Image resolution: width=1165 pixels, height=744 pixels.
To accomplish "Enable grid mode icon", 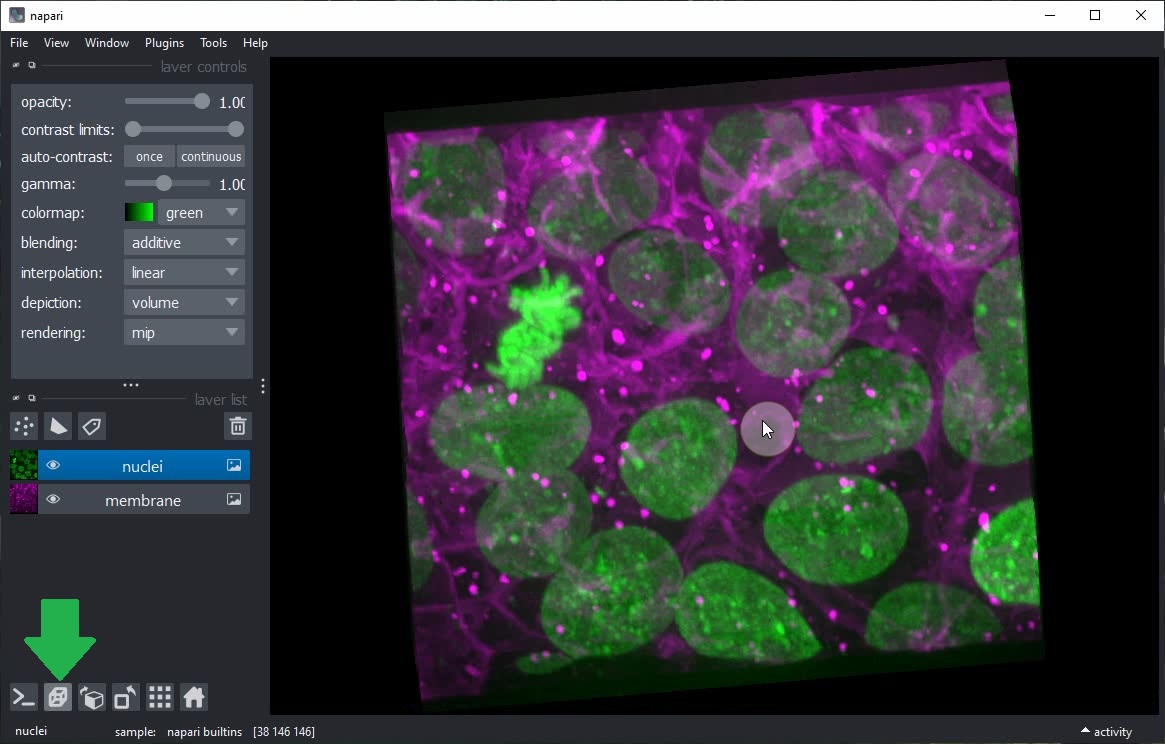I will point(160,697).
